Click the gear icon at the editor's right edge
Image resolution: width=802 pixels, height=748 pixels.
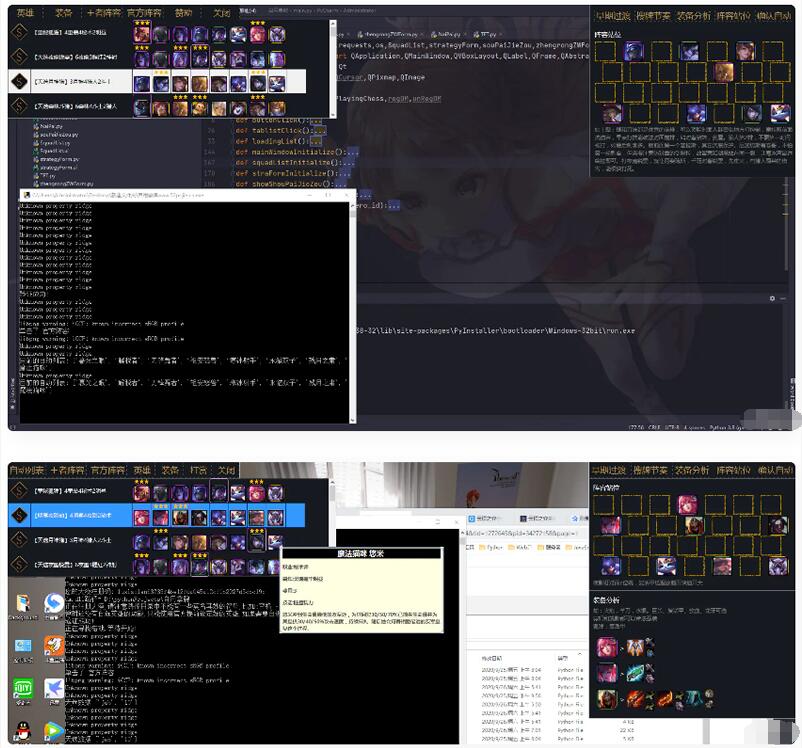click(772, 298)
